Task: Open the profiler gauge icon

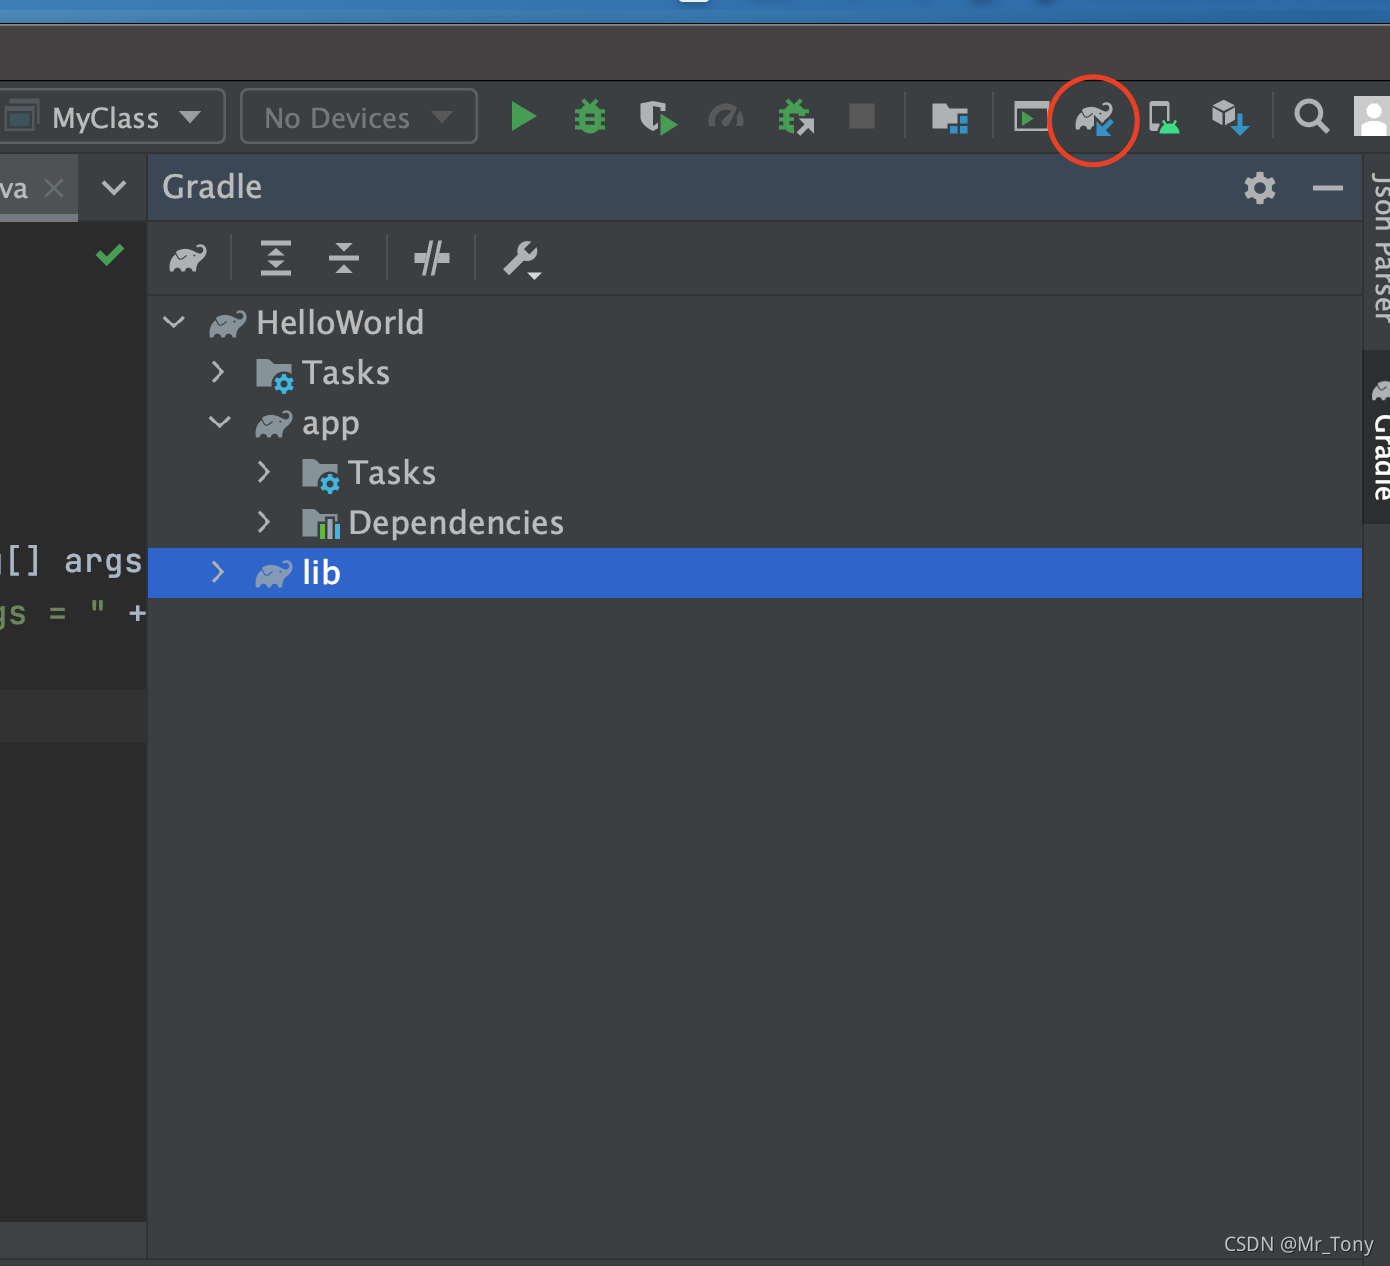Action: click(x=726, y=117)
